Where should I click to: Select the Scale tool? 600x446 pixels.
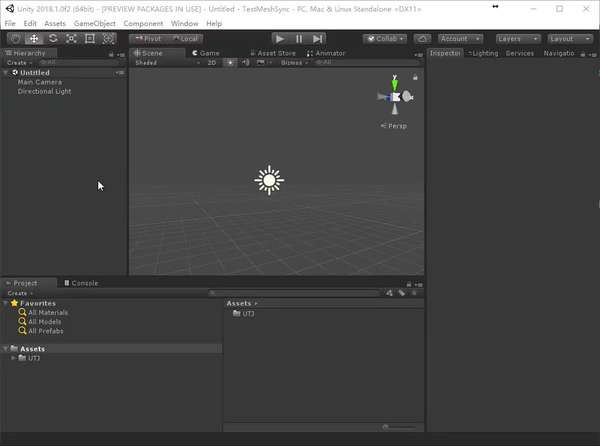[71, 39]
